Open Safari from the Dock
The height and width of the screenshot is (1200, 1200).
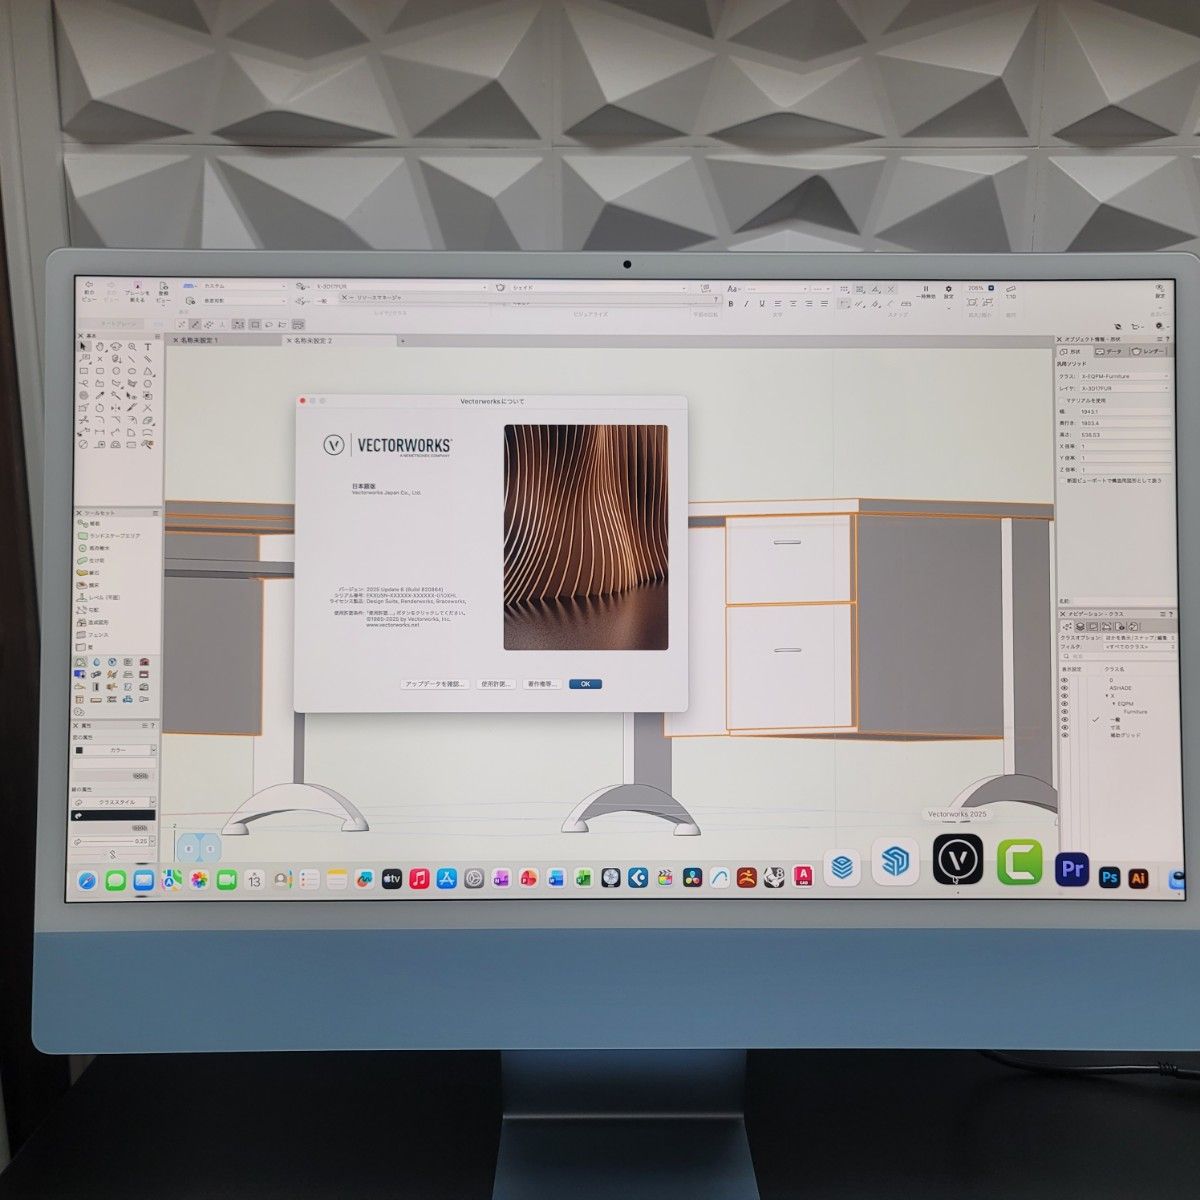pyautogui.click(x=88, y=880)
